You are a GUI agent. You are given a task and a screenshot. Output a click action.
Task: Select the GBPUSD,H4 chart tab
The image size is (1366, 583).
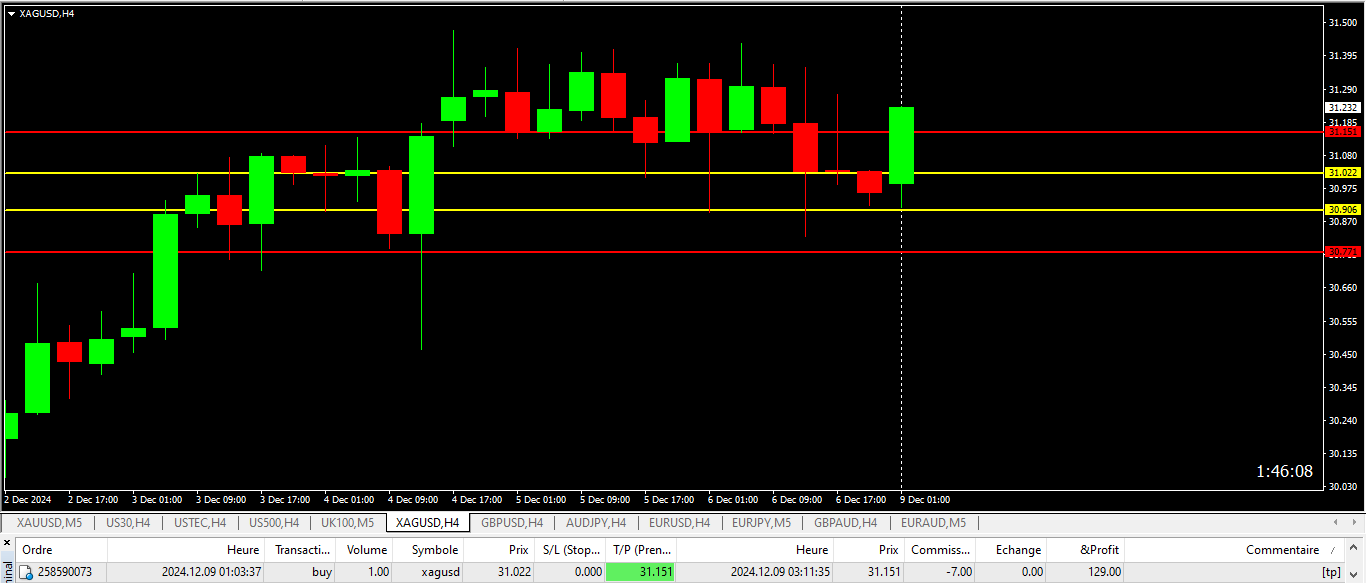tap(511, 522)
